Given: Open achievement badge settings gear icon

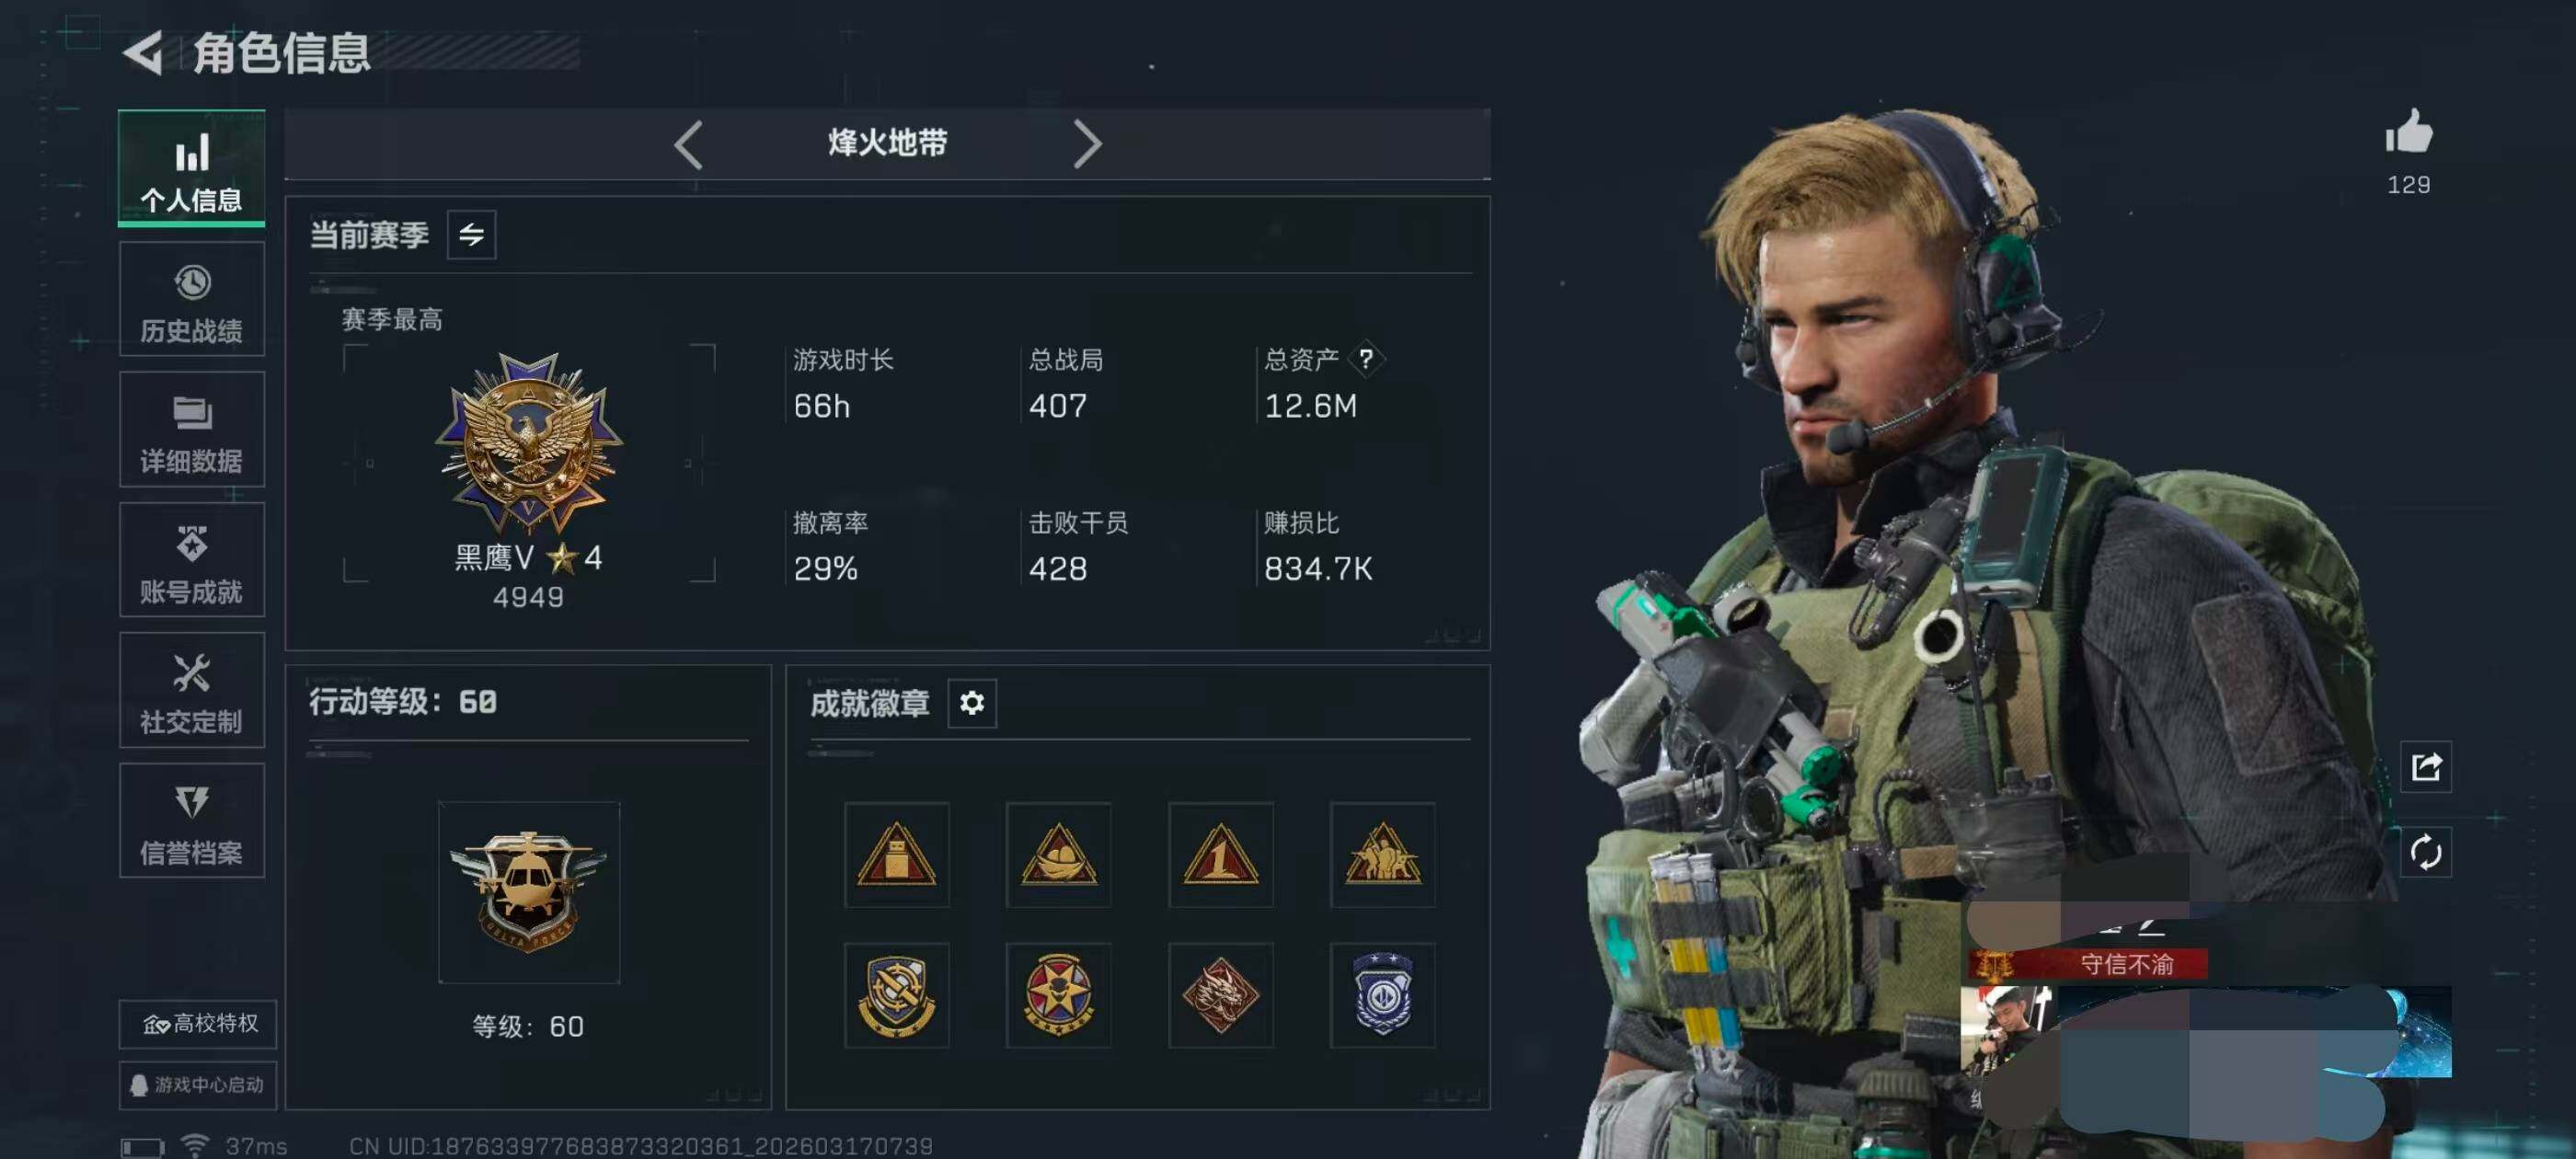Looking at the screenshot, I should pyautogui.click(x=971, y=703).
